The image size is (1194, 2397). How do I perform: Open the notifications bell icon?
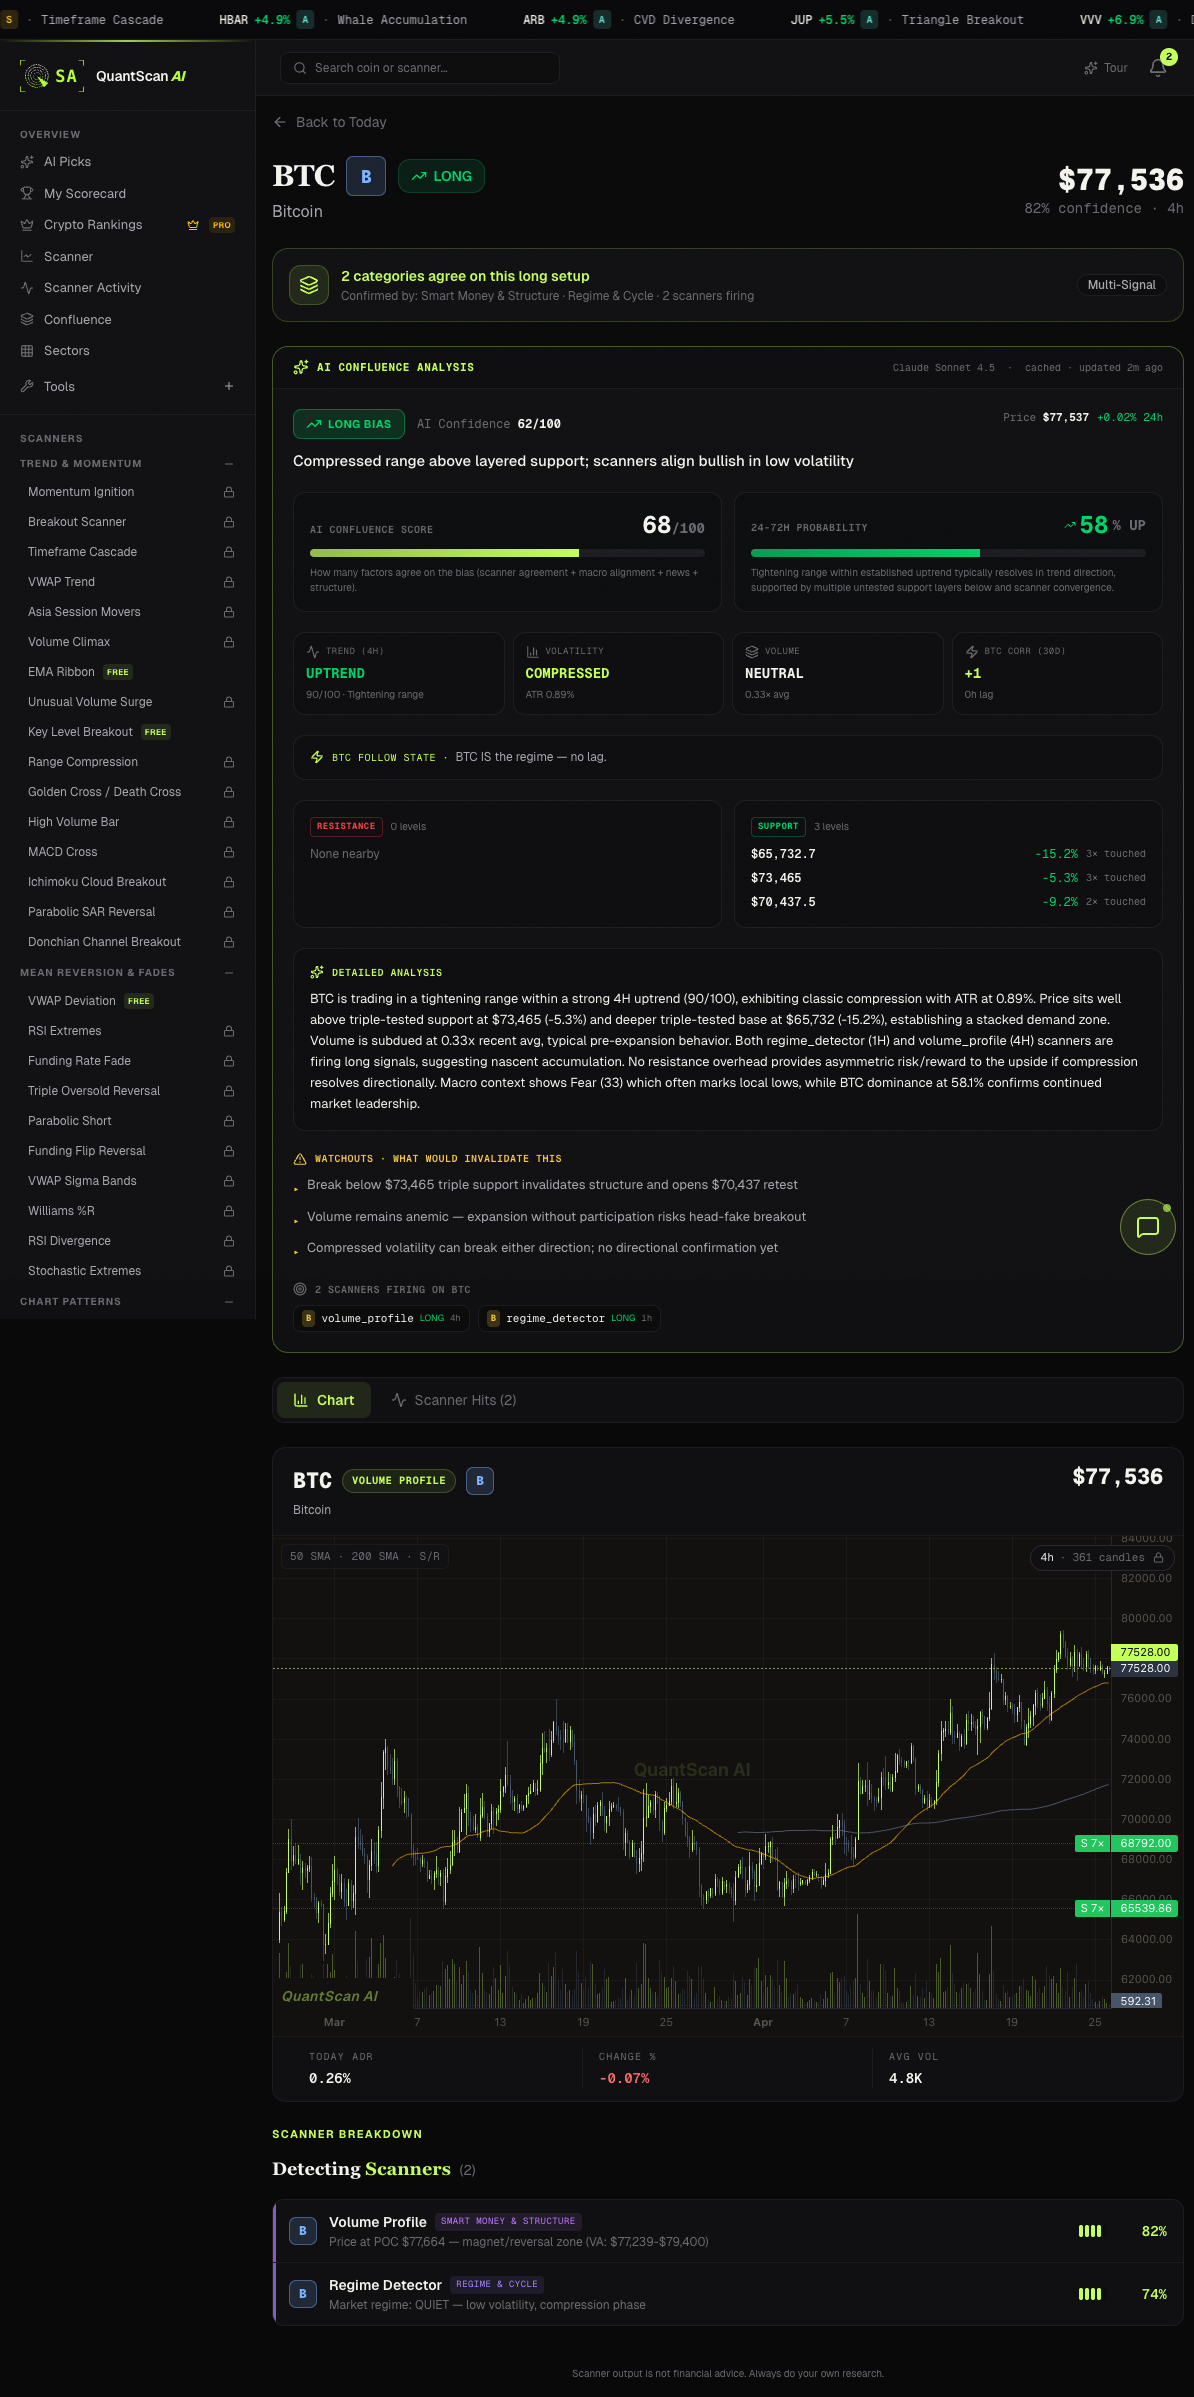point(1158,68)
